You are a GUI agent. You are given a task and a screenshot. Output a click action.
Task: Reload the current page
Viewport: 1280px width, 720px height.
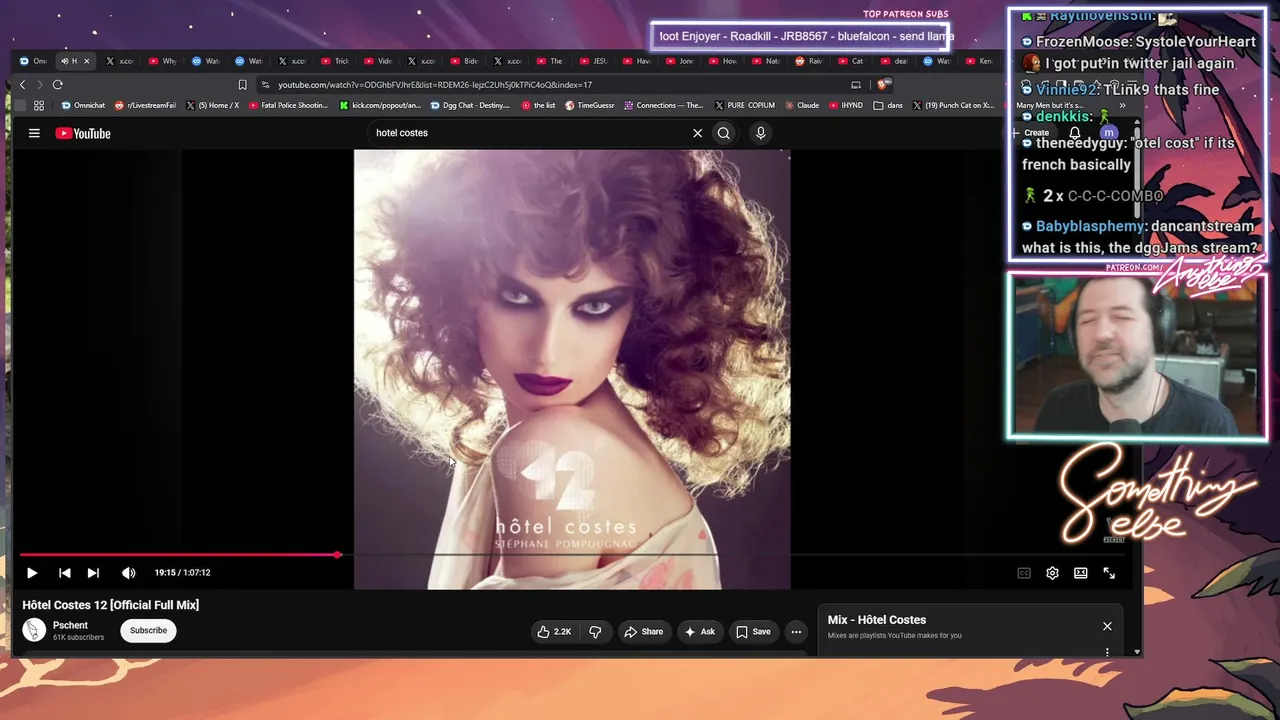click(x=58, y=85)
